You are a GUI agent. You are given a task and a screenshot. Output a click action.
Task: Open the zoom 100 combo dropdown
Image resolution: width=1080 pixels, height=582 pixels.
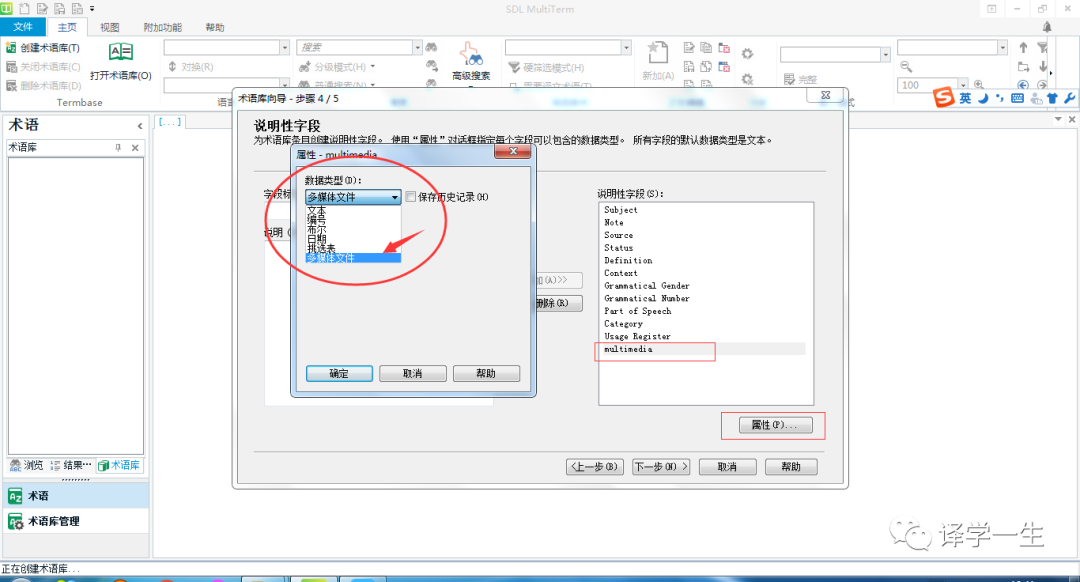click(x=963, y=85)
